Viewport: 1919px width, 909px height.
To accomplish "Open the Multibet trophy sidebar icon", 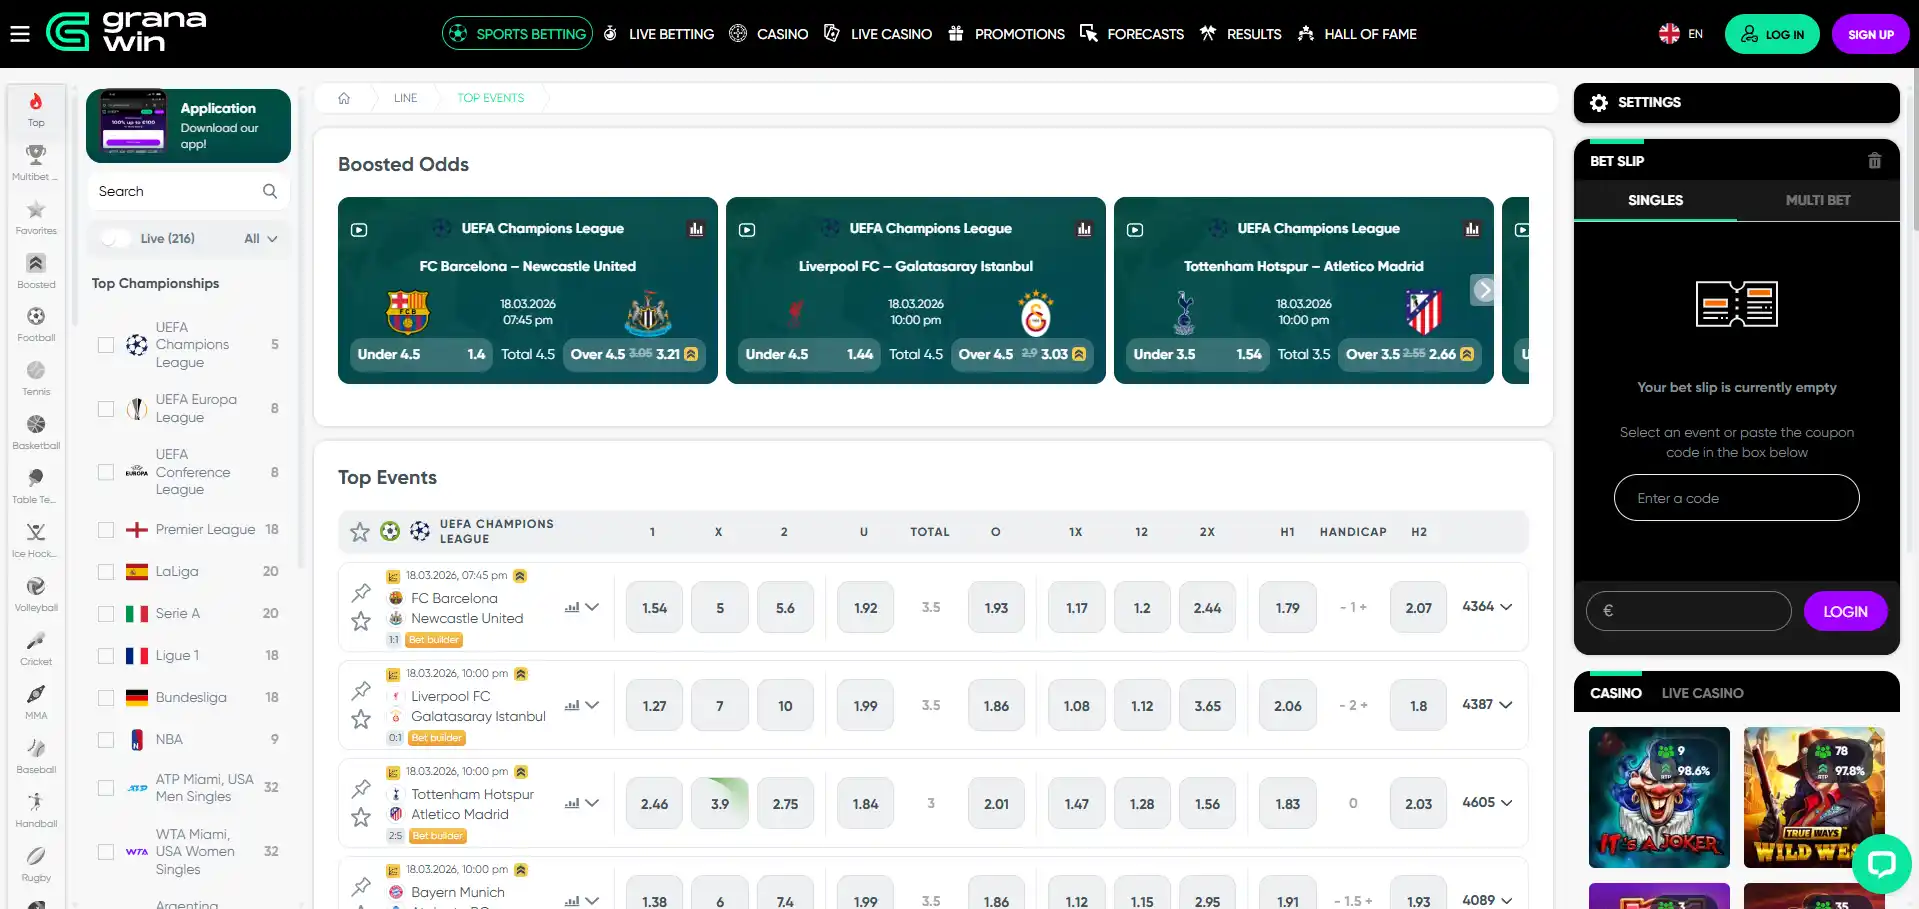I will [36, 163].
